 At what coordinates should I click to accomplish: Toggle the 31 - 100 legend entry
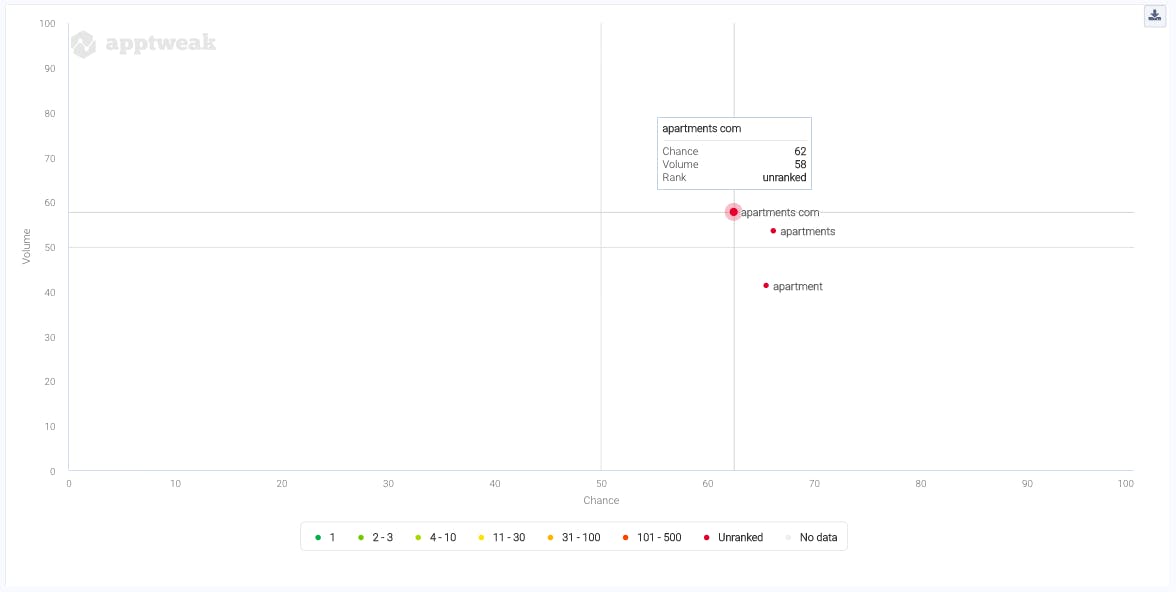point(573,537)
